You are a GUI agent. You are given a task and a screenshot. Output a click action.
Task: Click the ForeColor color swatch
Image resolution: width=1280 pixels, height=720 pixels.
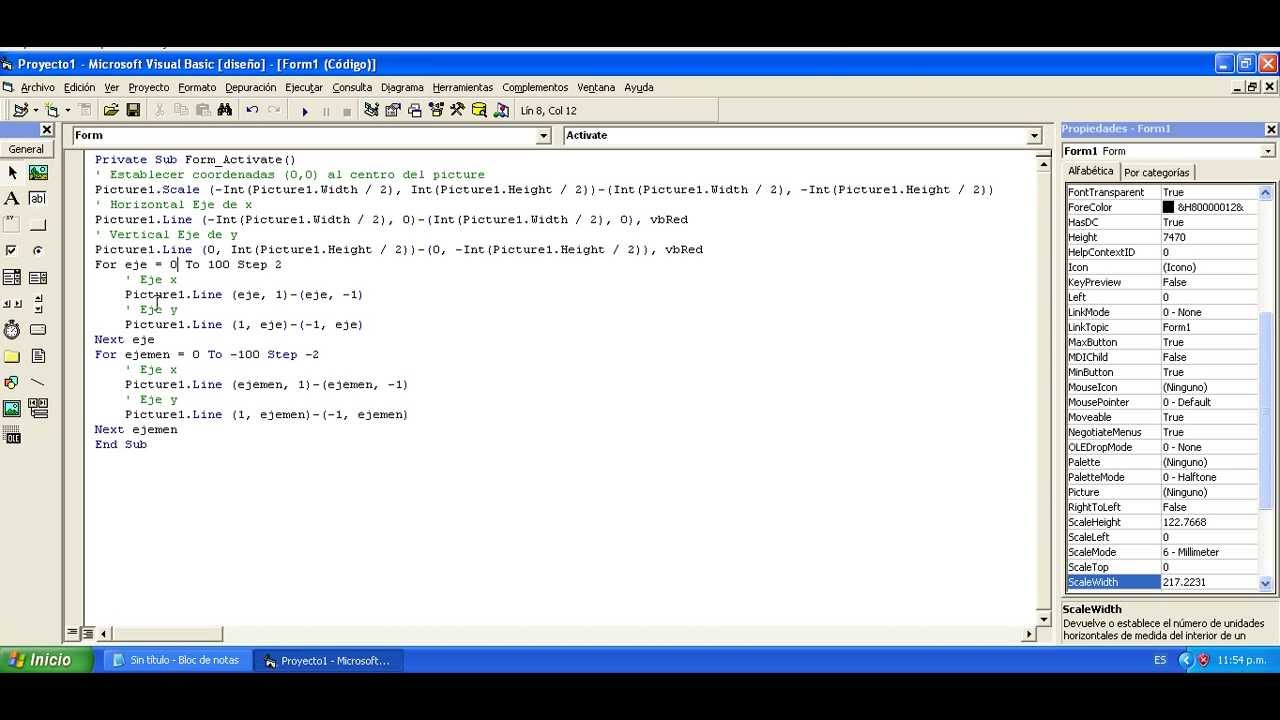point(1168,207)
